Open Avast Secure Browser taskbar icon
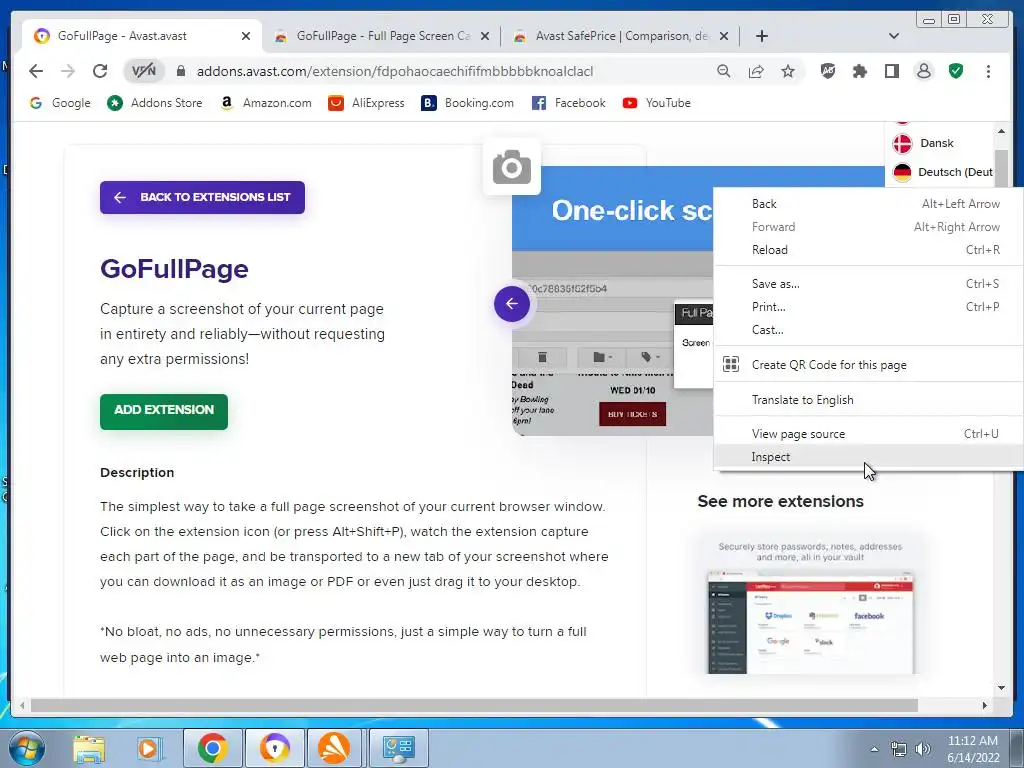 point(274,748)
